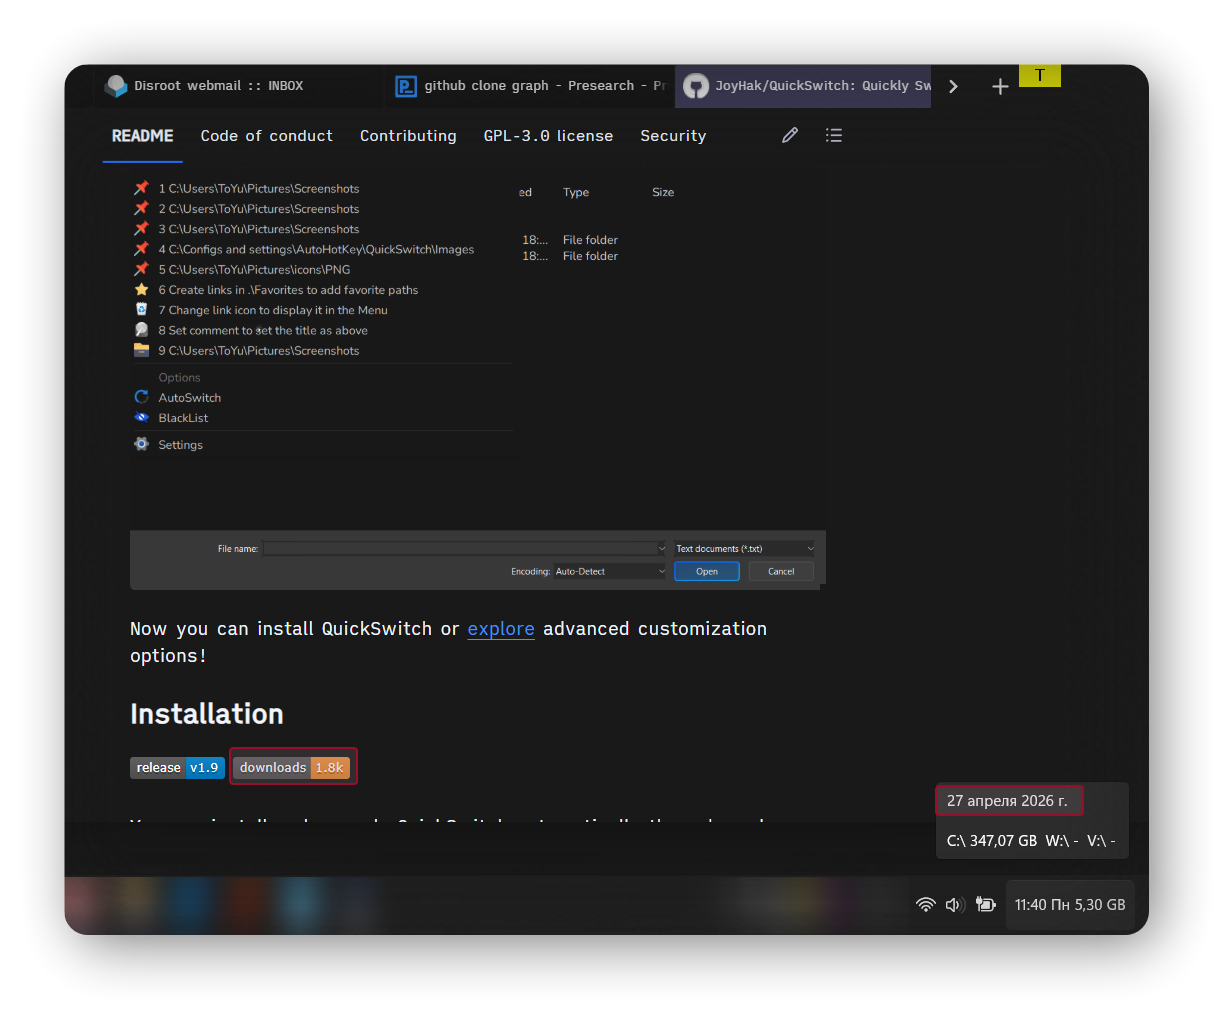This screenshot has width=1223, height=1009.
Task: Open the GPL-3.0 license tab
Action: click(548, 136)
